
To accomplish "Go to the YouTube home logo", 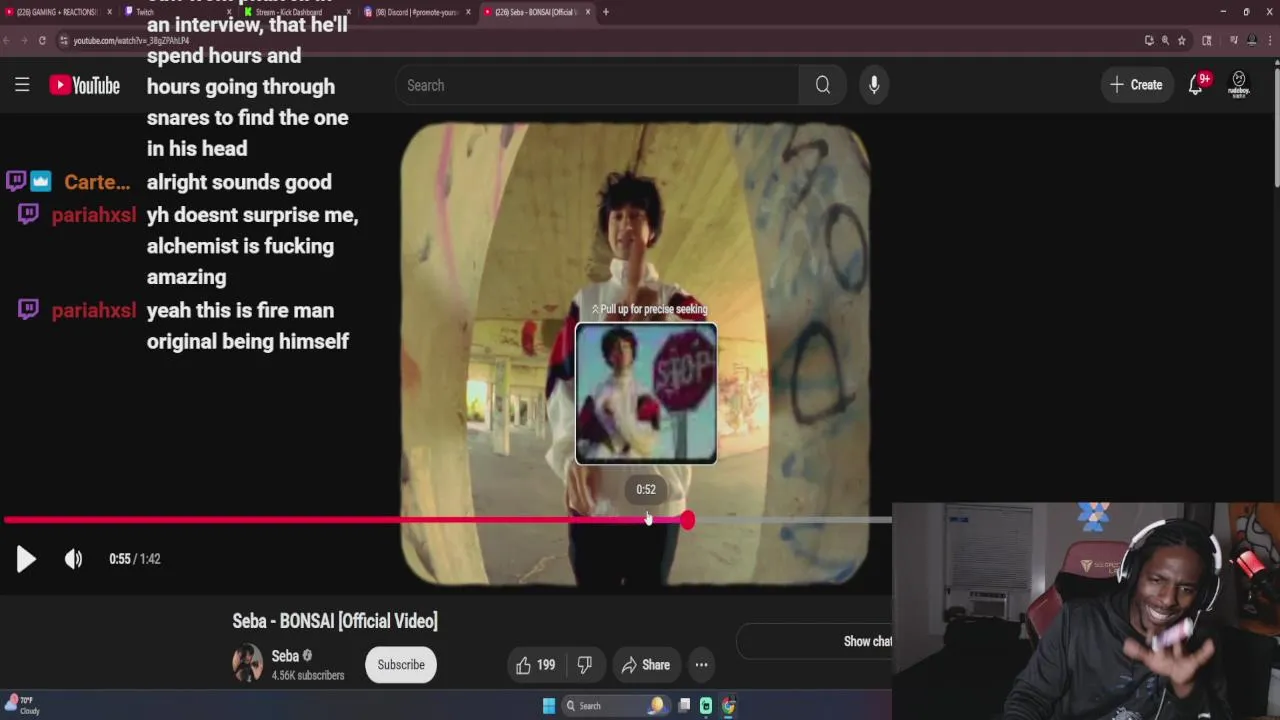I will click(x=85, y=85).
